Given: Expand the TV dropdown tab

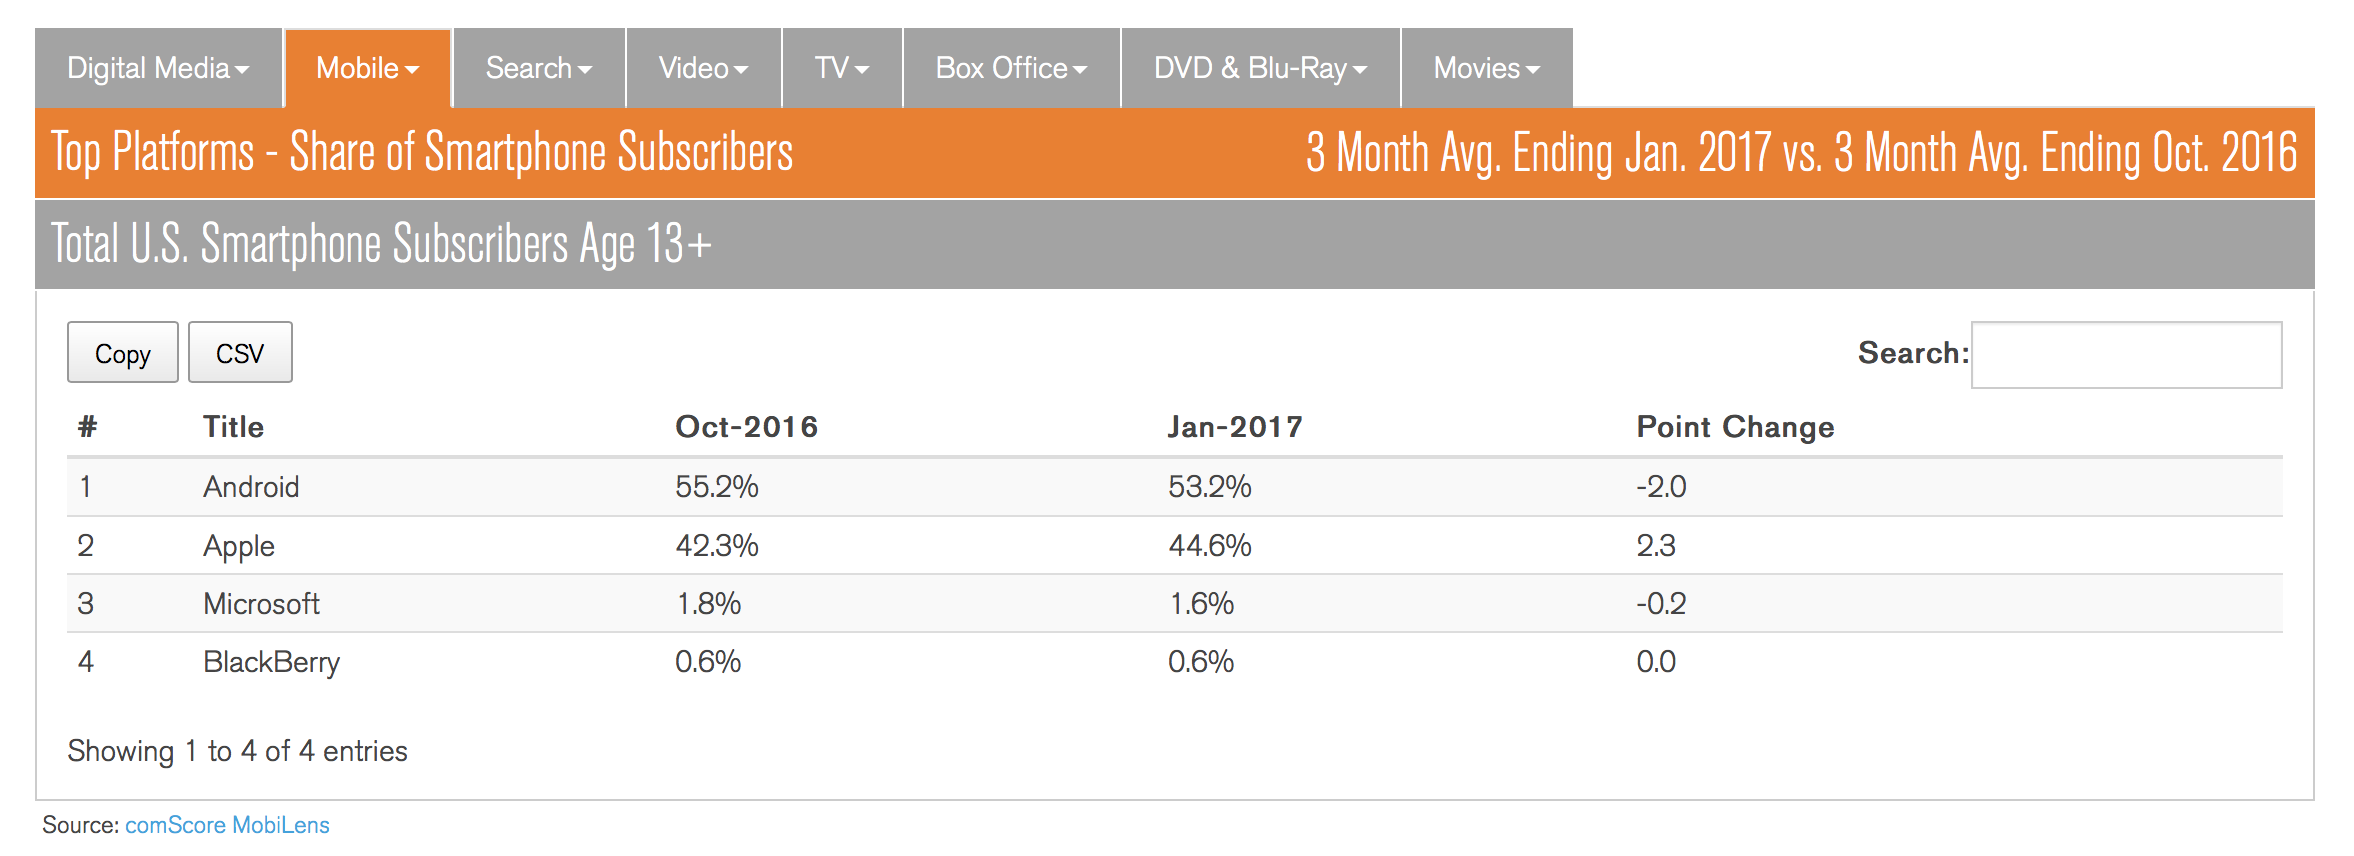Looking at the screenshot, I should pyautogui.click(x=841, y=68).
